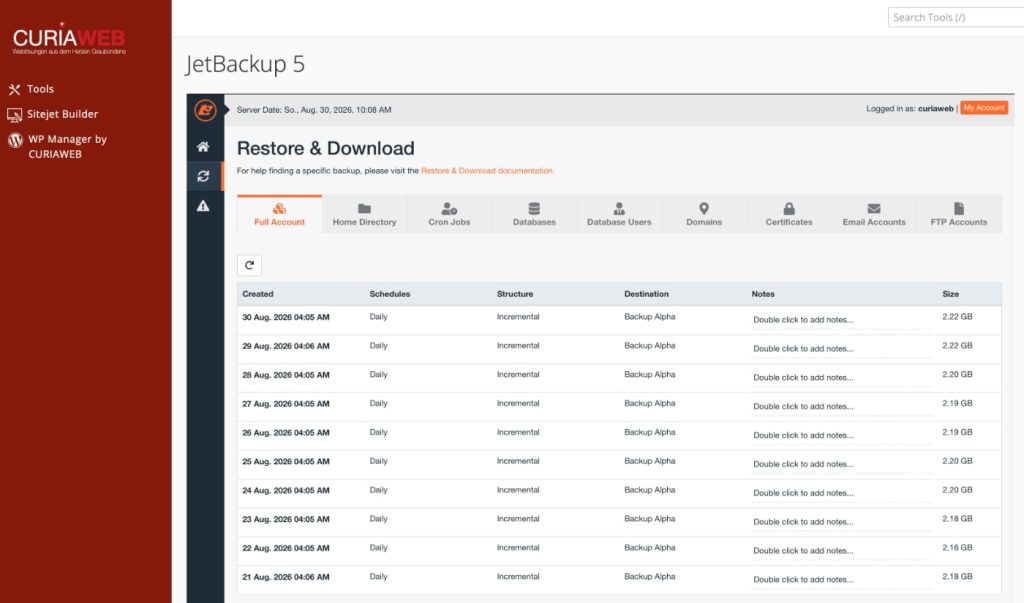The image size is (1024, 603).
Task: Click the notes field for 23 Aug. backup
Action: (x=842, y=521)
